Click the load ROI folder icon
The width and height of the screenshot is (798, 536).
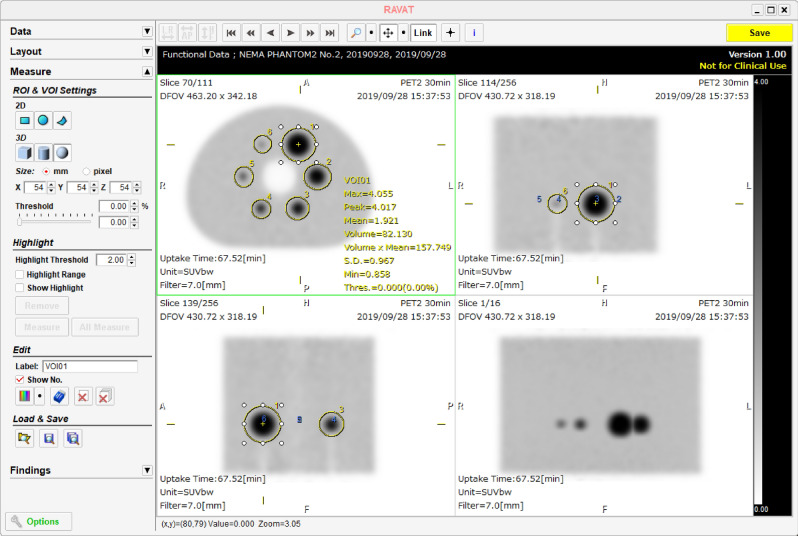click(x=25, y=438)
